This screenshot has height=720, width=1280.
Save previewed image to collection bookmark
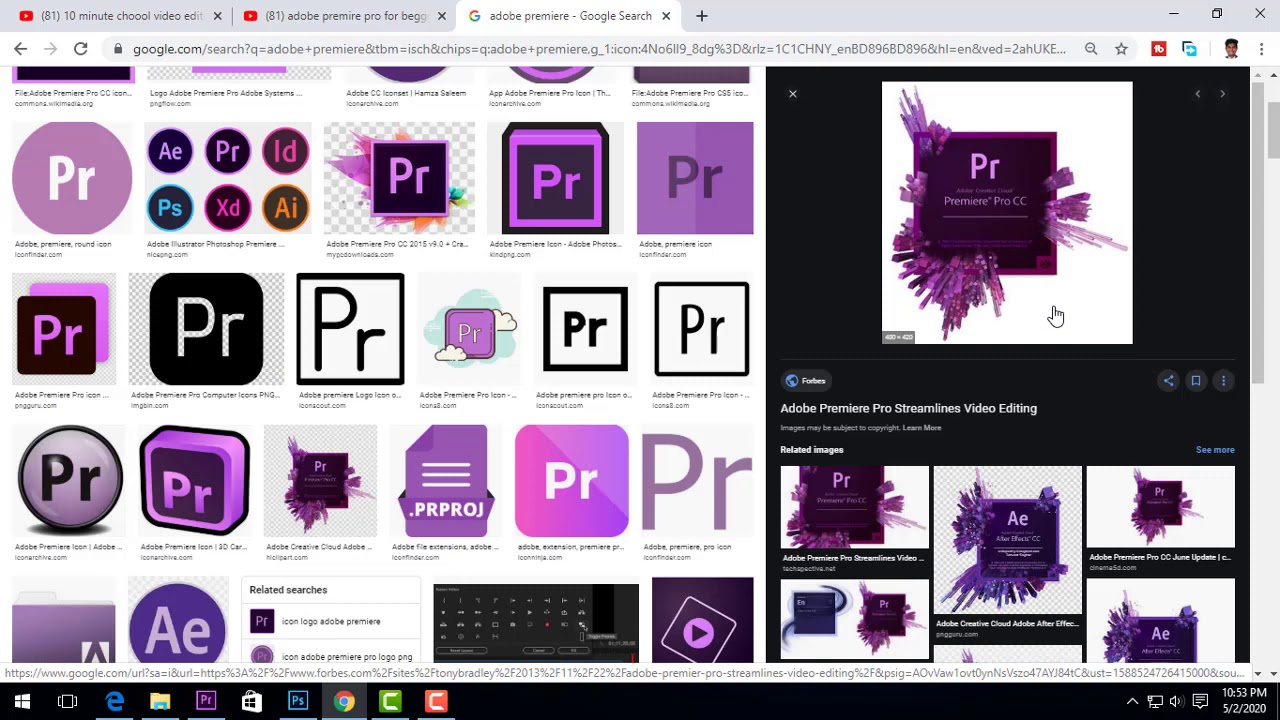point(1196,381)
